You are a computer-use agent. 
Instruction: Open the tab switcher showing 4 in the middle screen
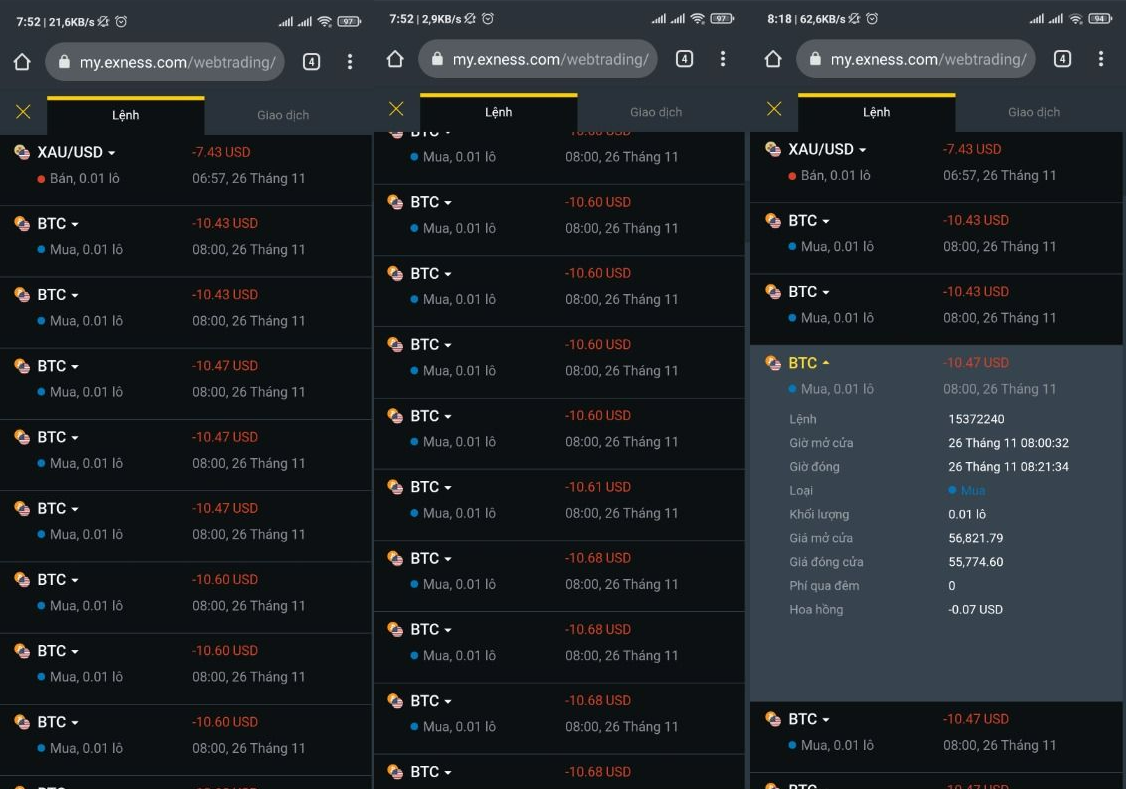684,59
